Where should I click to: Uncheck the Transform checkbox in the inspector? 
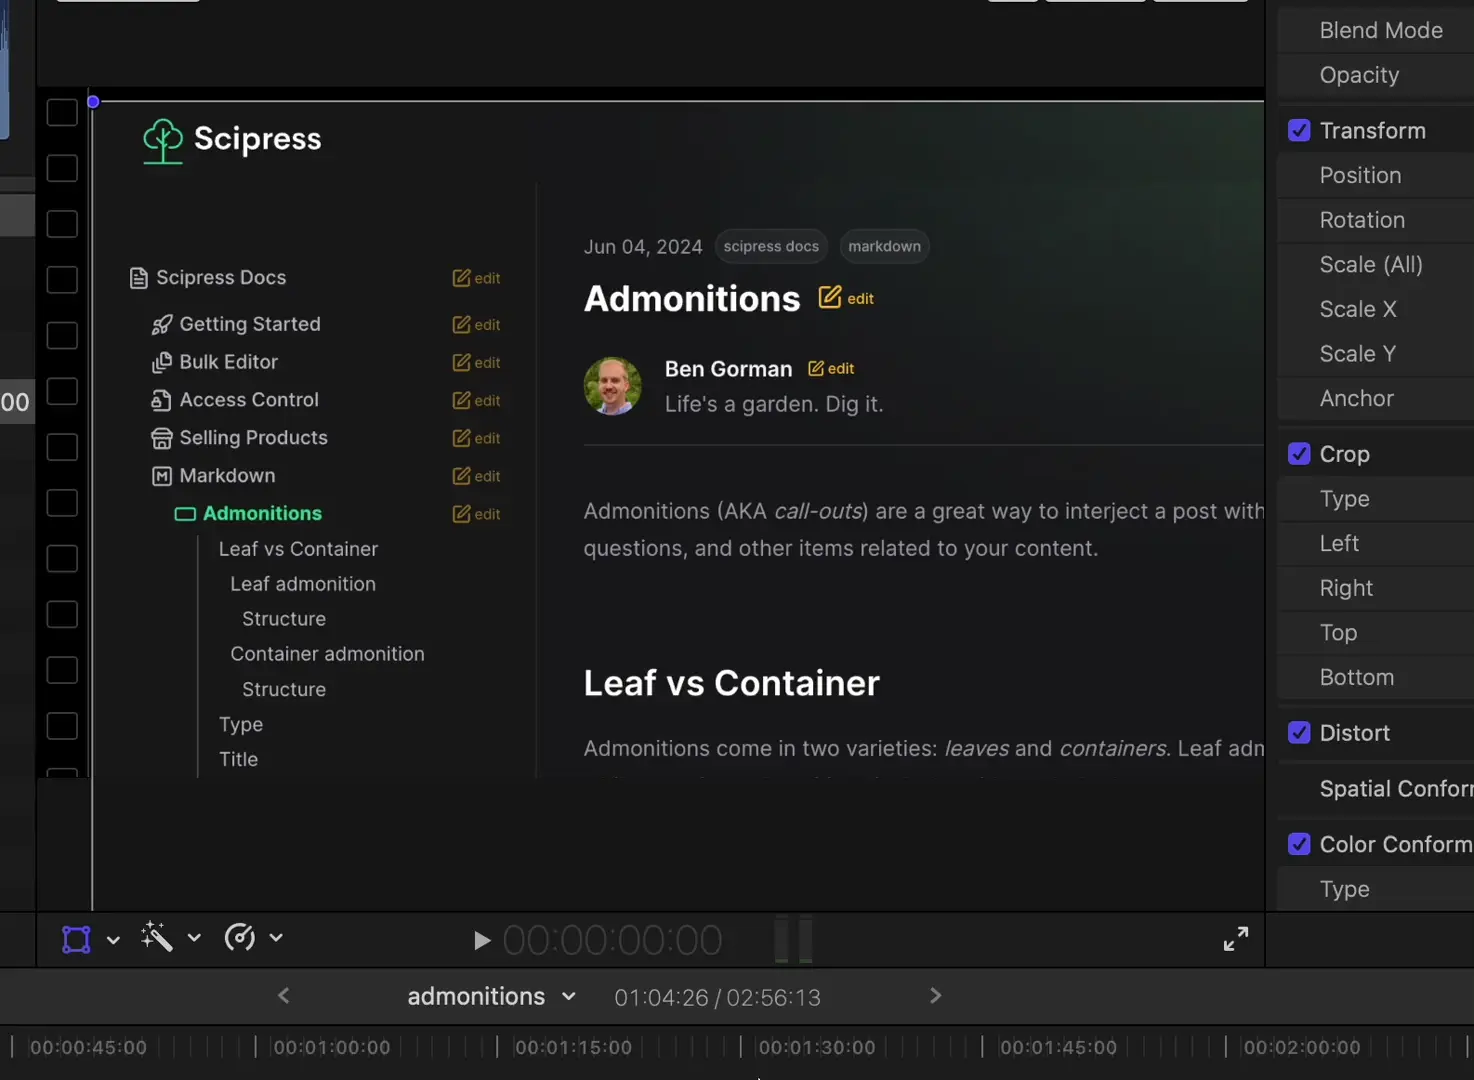click(1299, 130)
